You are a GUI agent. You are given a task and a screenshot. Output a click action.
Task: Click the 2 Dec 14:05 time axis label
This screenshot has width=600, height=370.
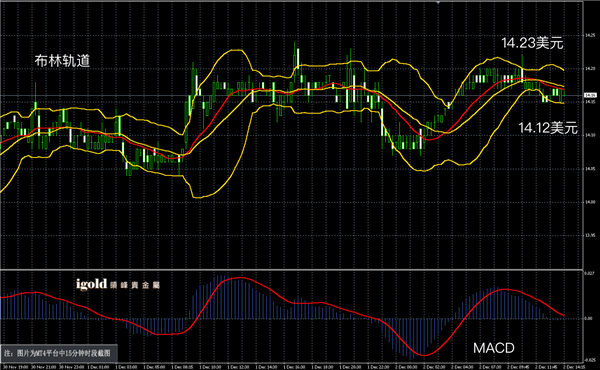574,367
